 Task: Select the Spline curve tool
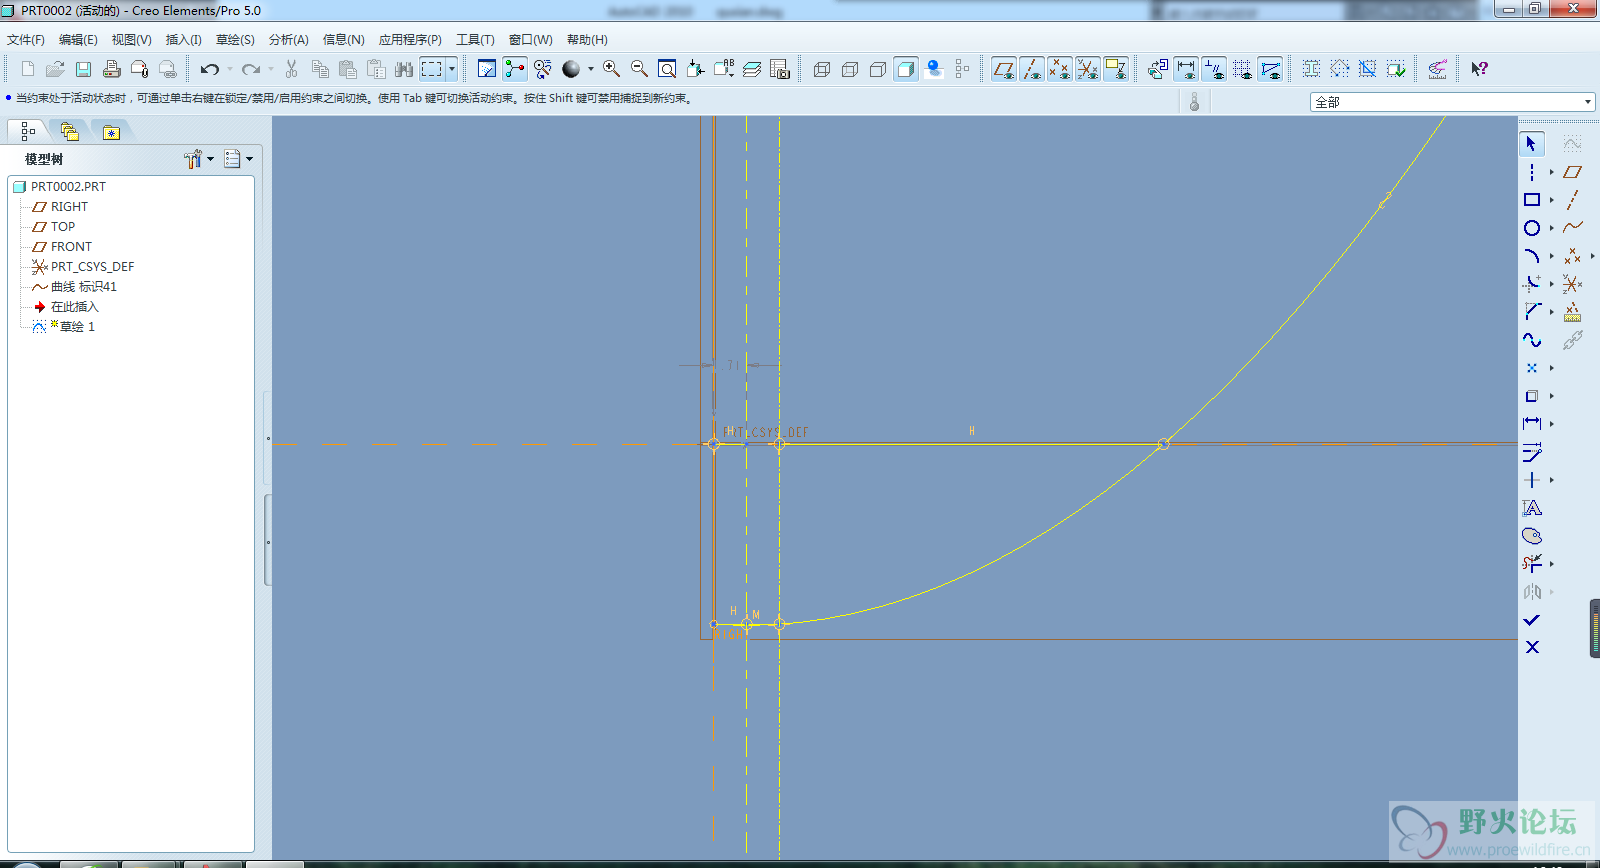point(1532,340)
